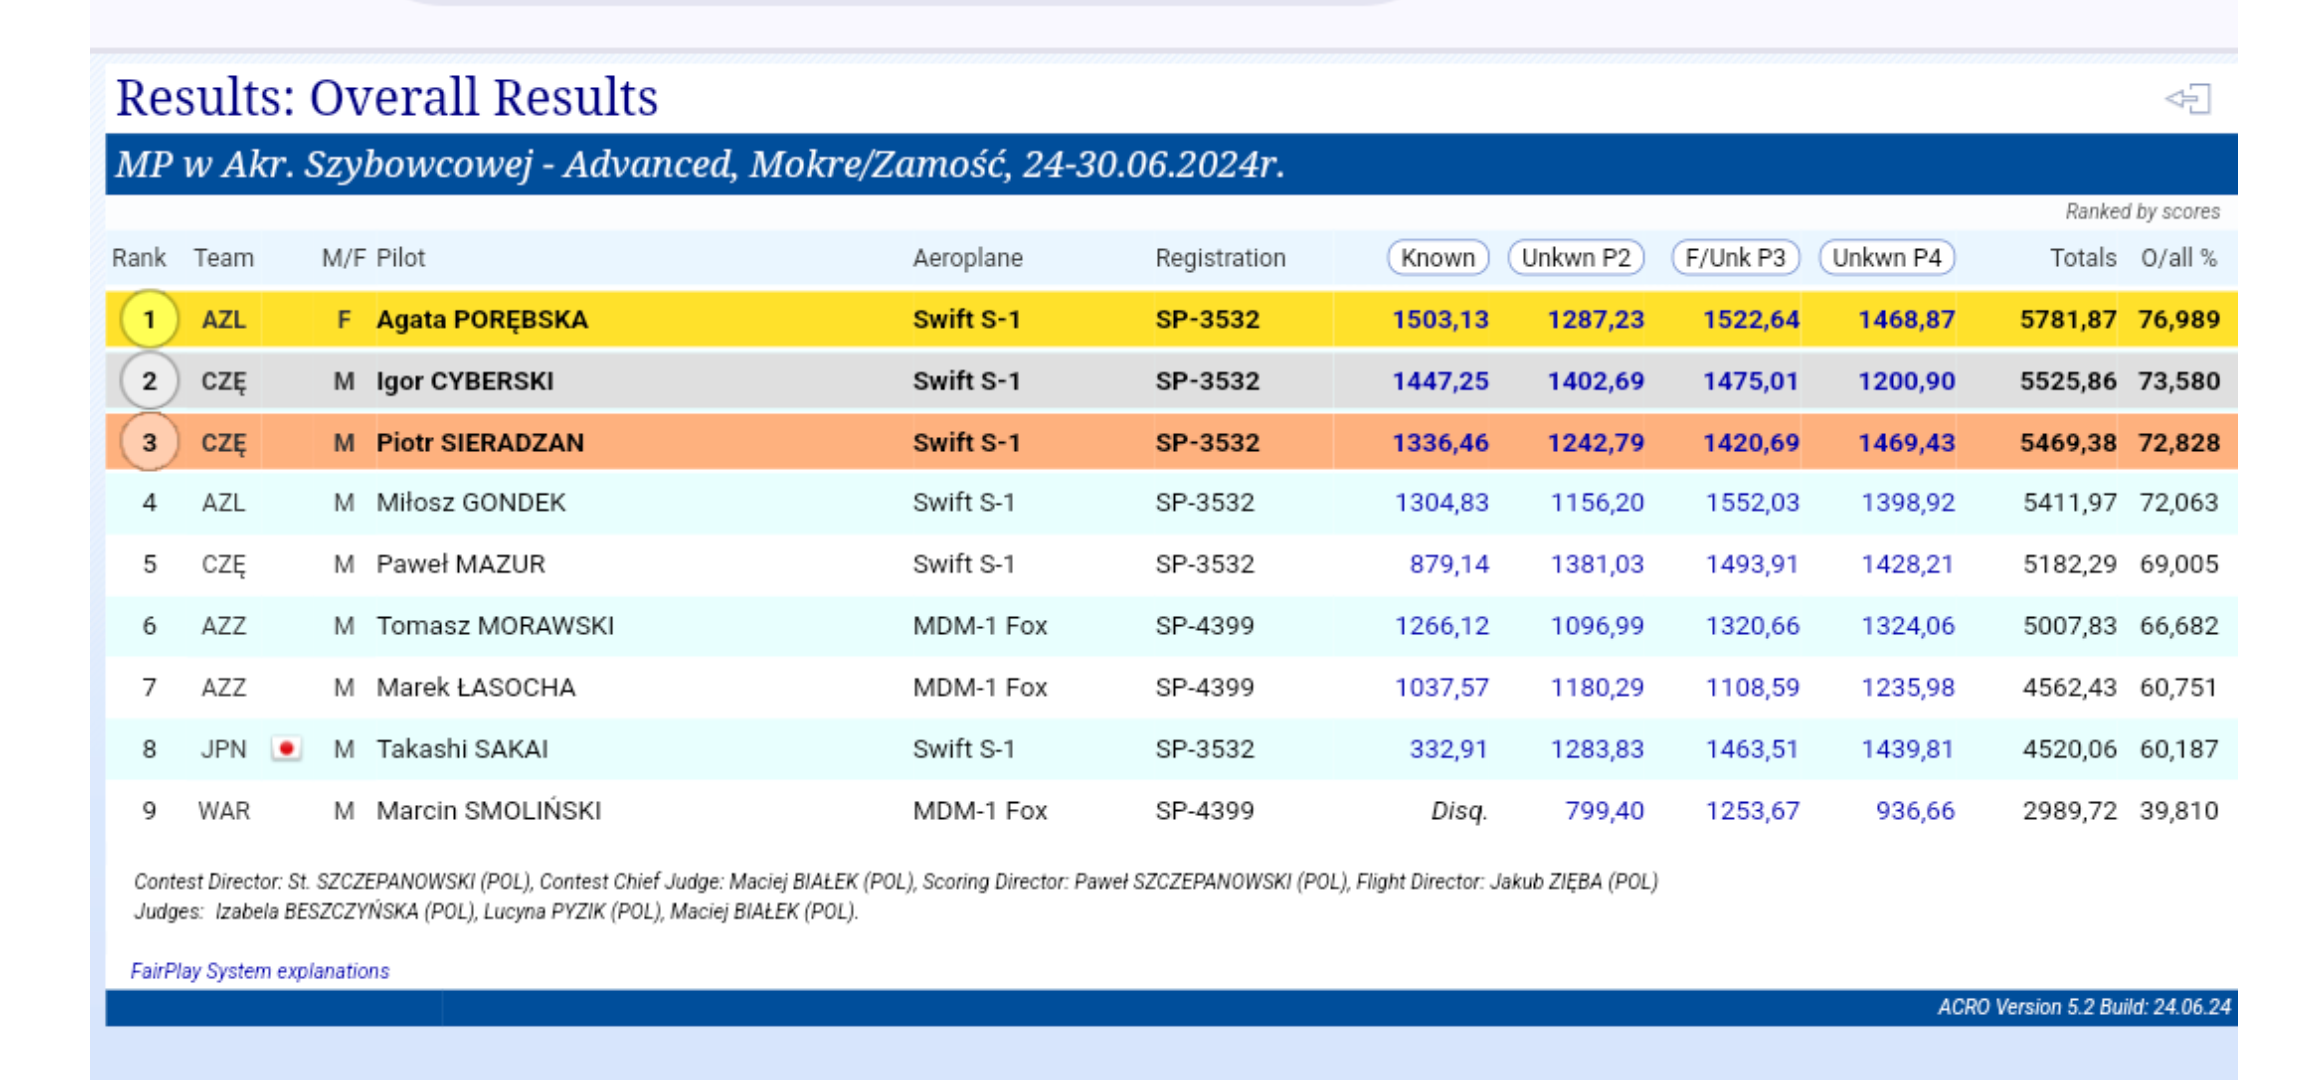This screenshot has width=2313, height=1080.
Task: Click Tomasz MORAWSKI's F/Unk P3 score 1320,66
Action: point(1752,626)
